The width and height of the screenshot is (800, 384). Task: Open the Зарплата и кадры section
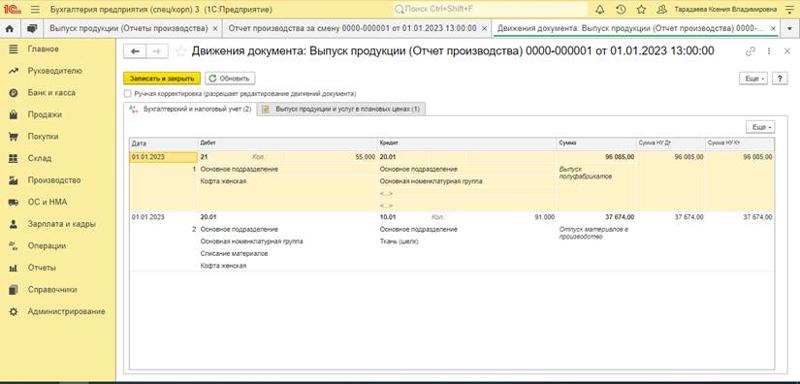[62, 224]
